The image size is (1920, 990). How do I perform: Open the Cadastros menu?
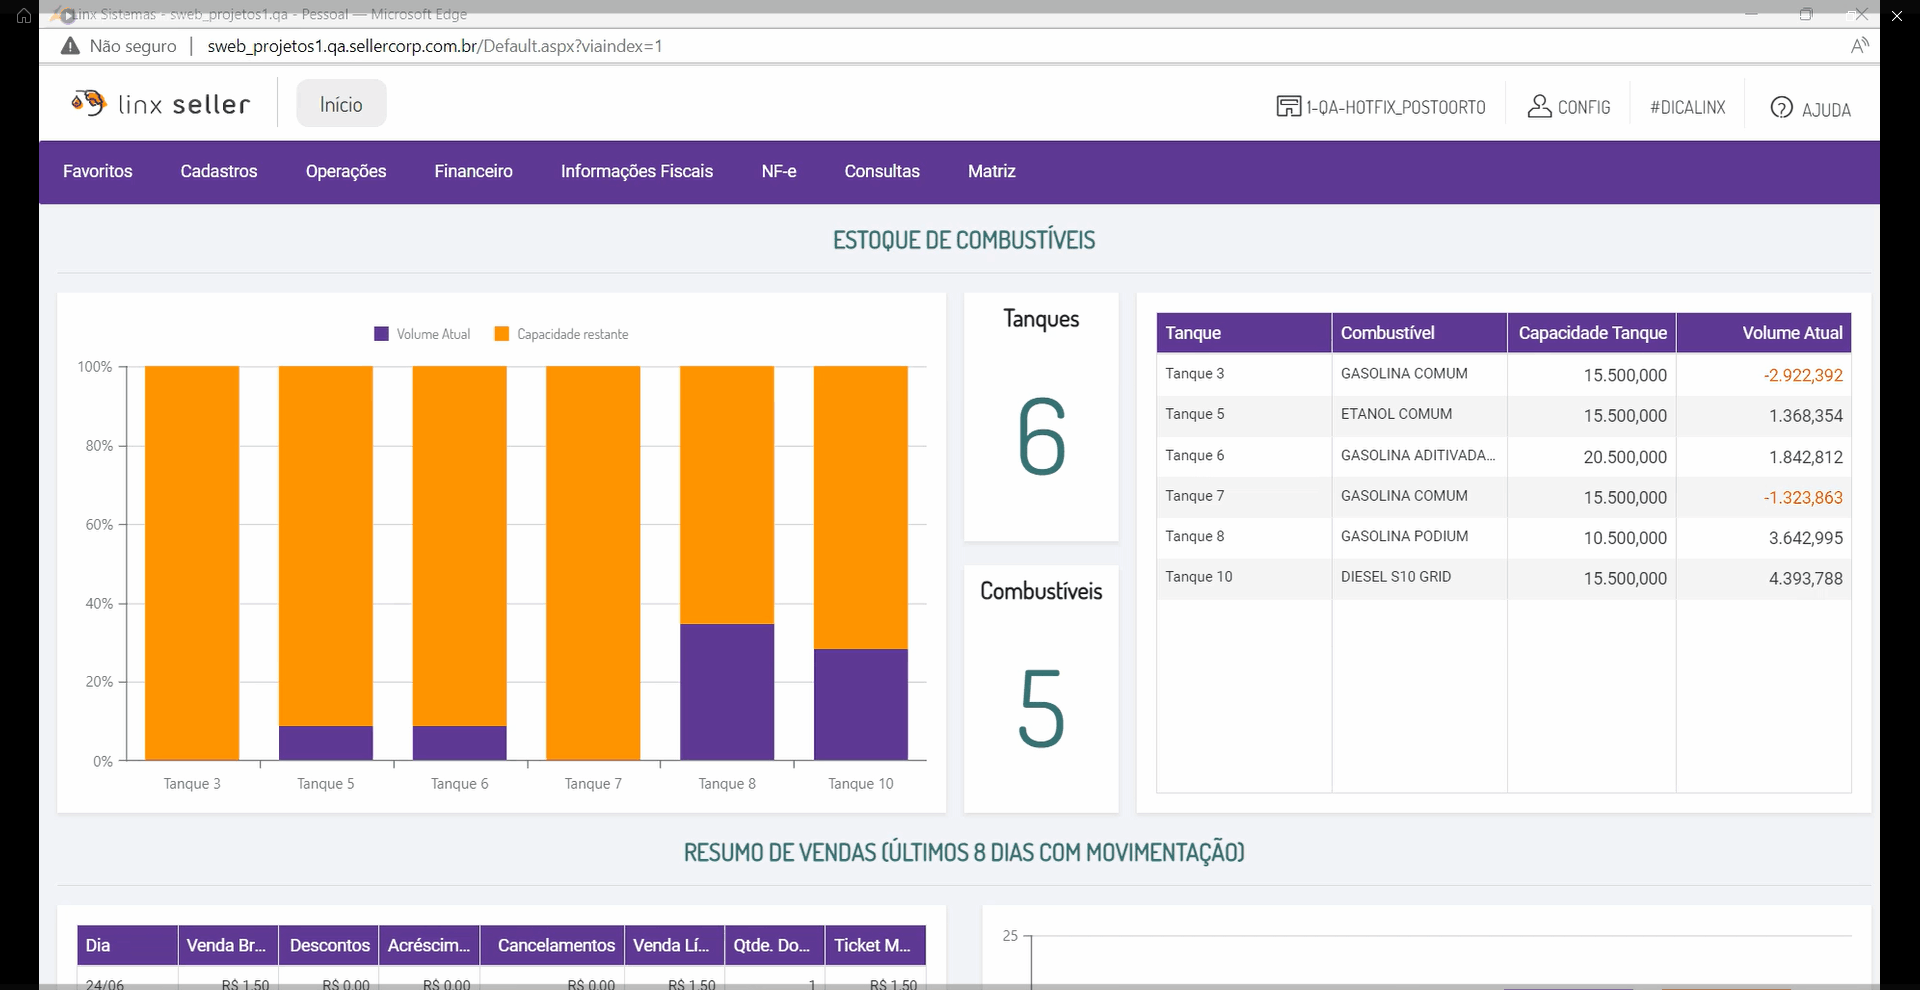(218, 171)
